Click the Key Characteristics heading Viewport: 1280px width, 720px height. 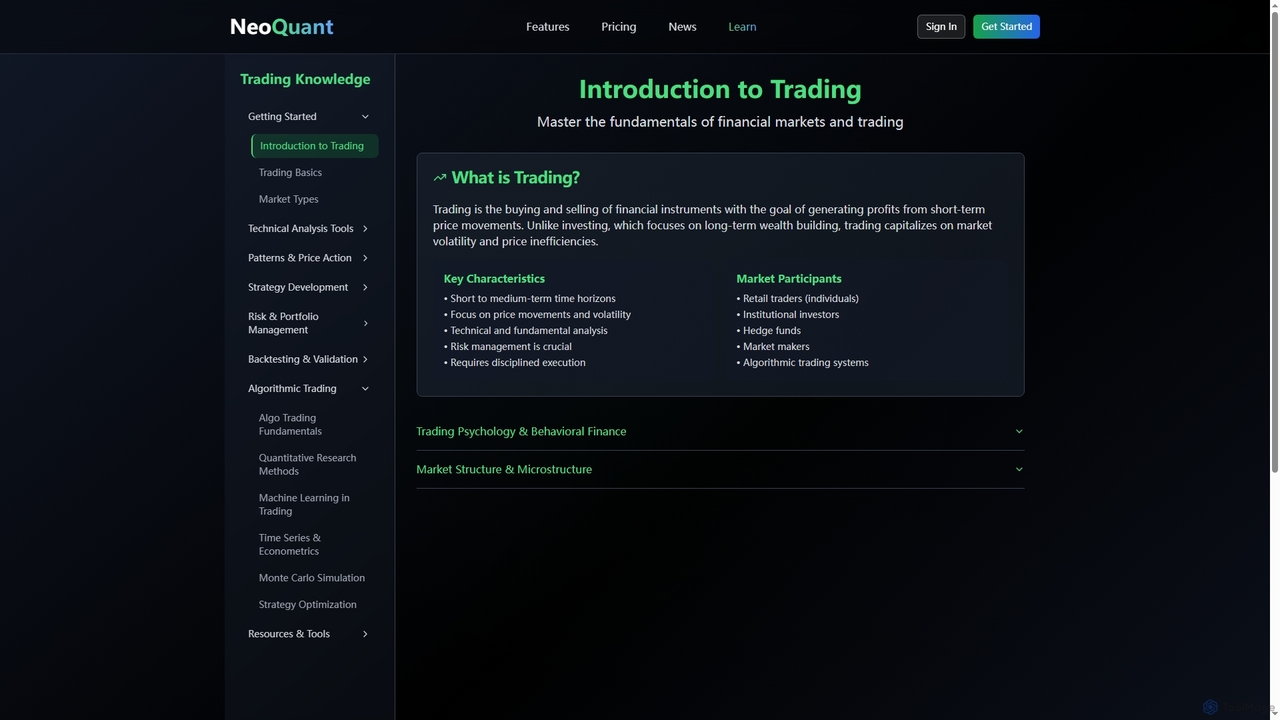pyautogui.click(x=494, y=279)
